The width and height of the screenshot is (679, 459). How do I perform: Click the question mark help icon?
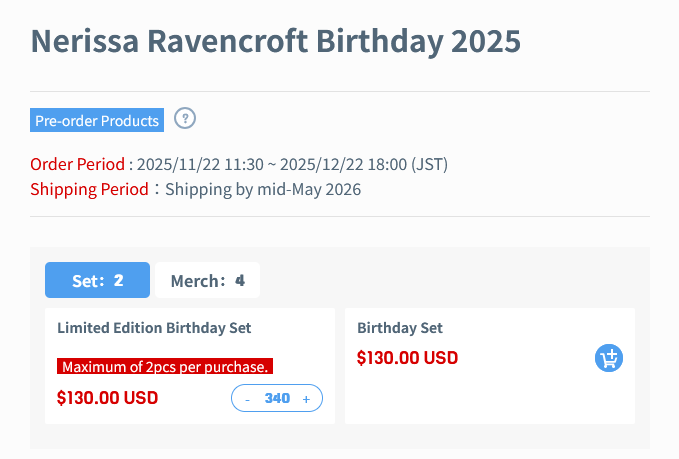tap(185, 118)
